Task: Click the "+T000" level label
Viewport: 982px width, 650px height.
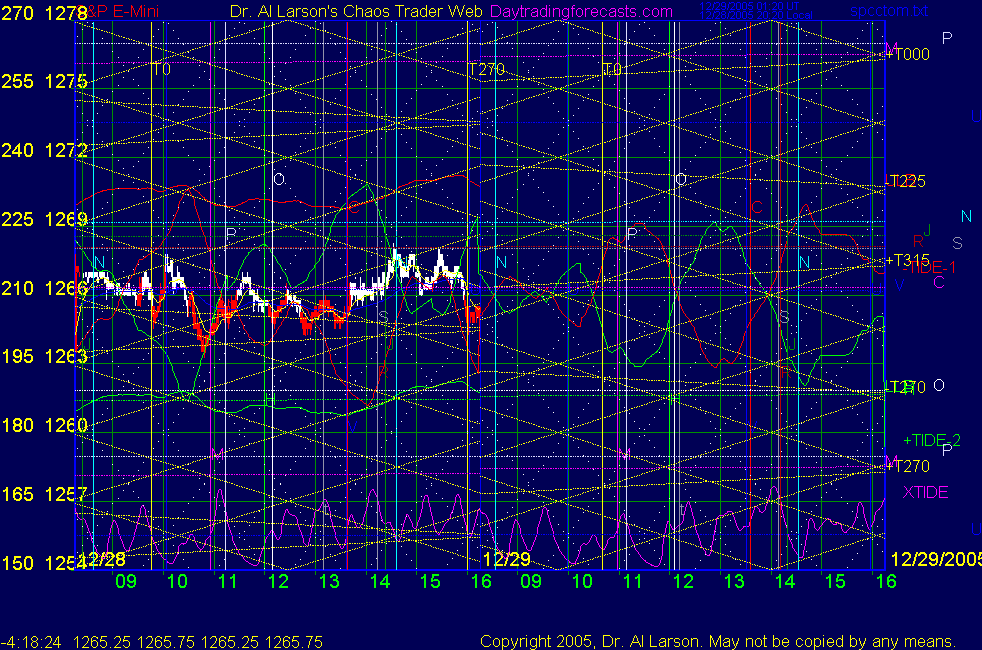Action: [907, 54]
